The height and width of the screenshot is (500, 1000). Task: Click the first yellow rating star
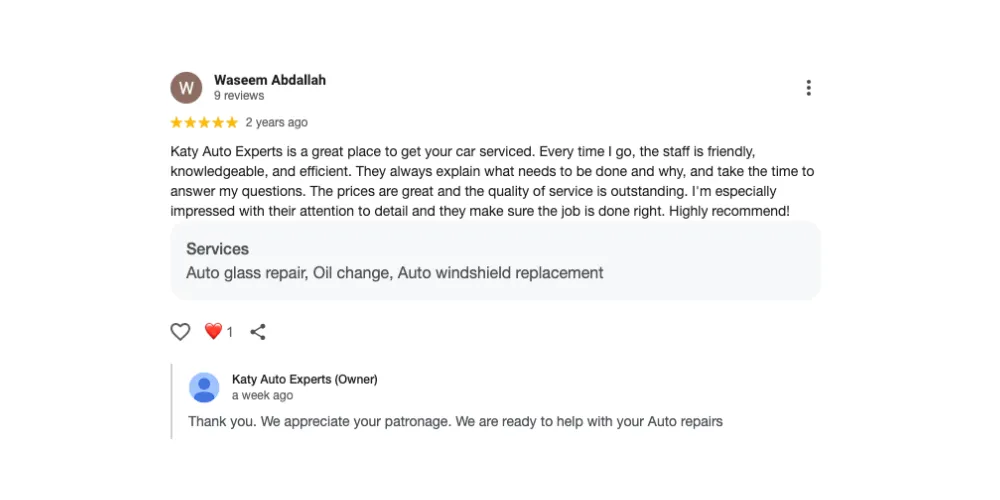pos(177,123)
